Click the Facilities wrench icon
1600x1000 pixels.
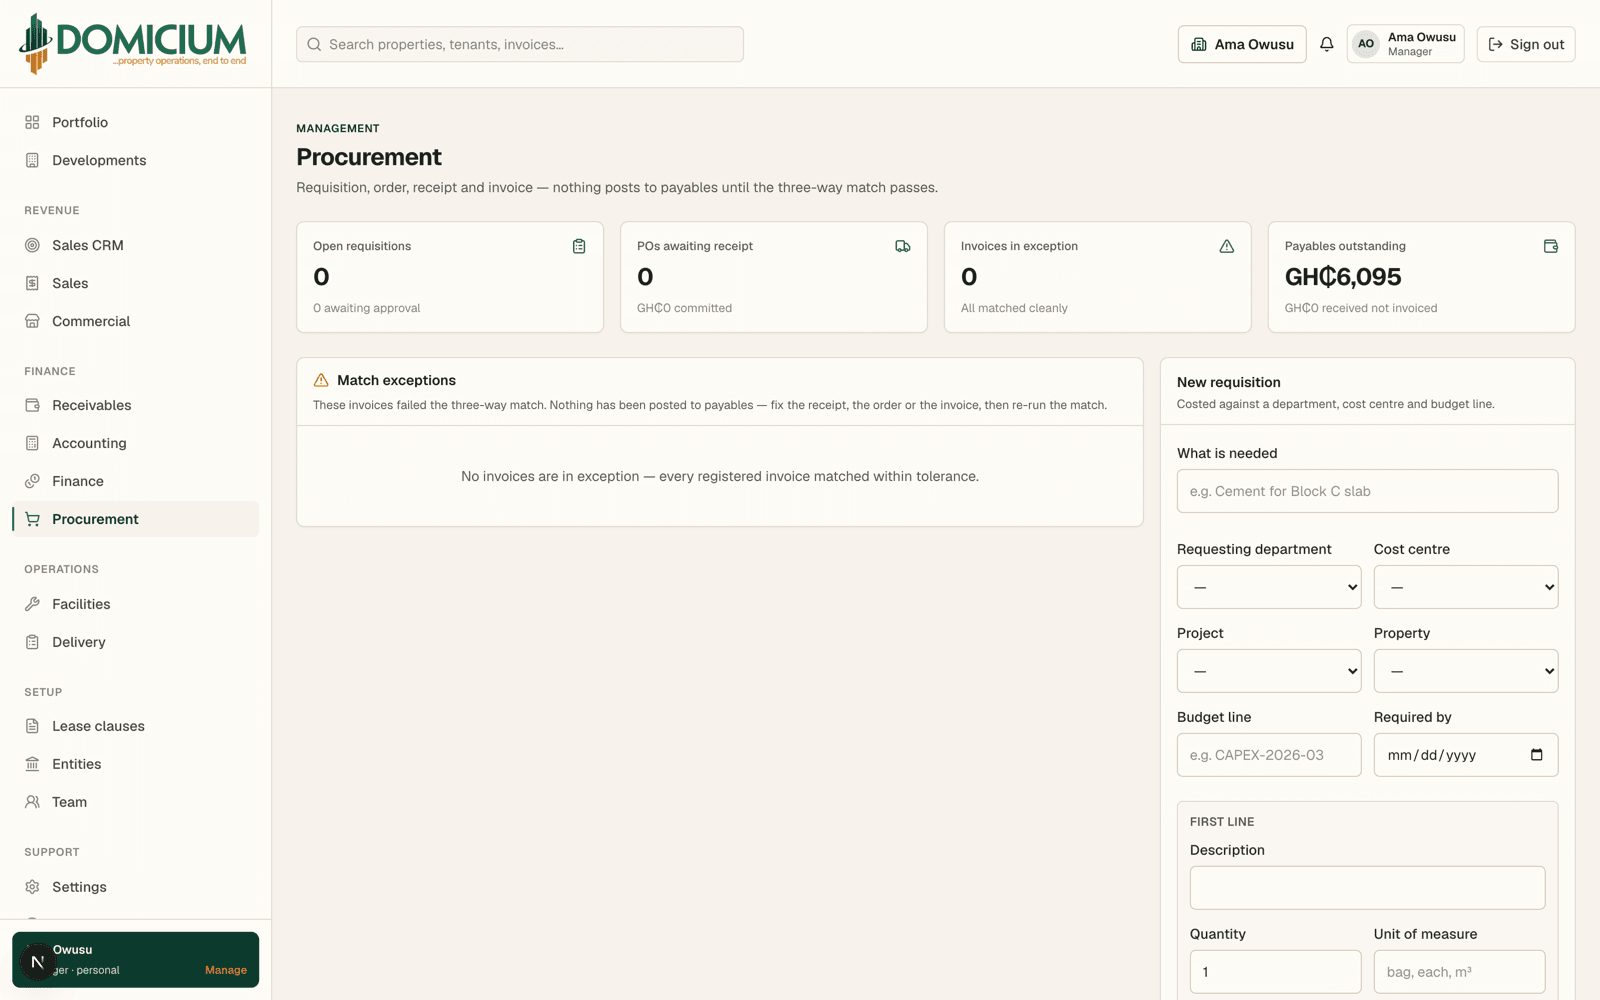point(32,604)
